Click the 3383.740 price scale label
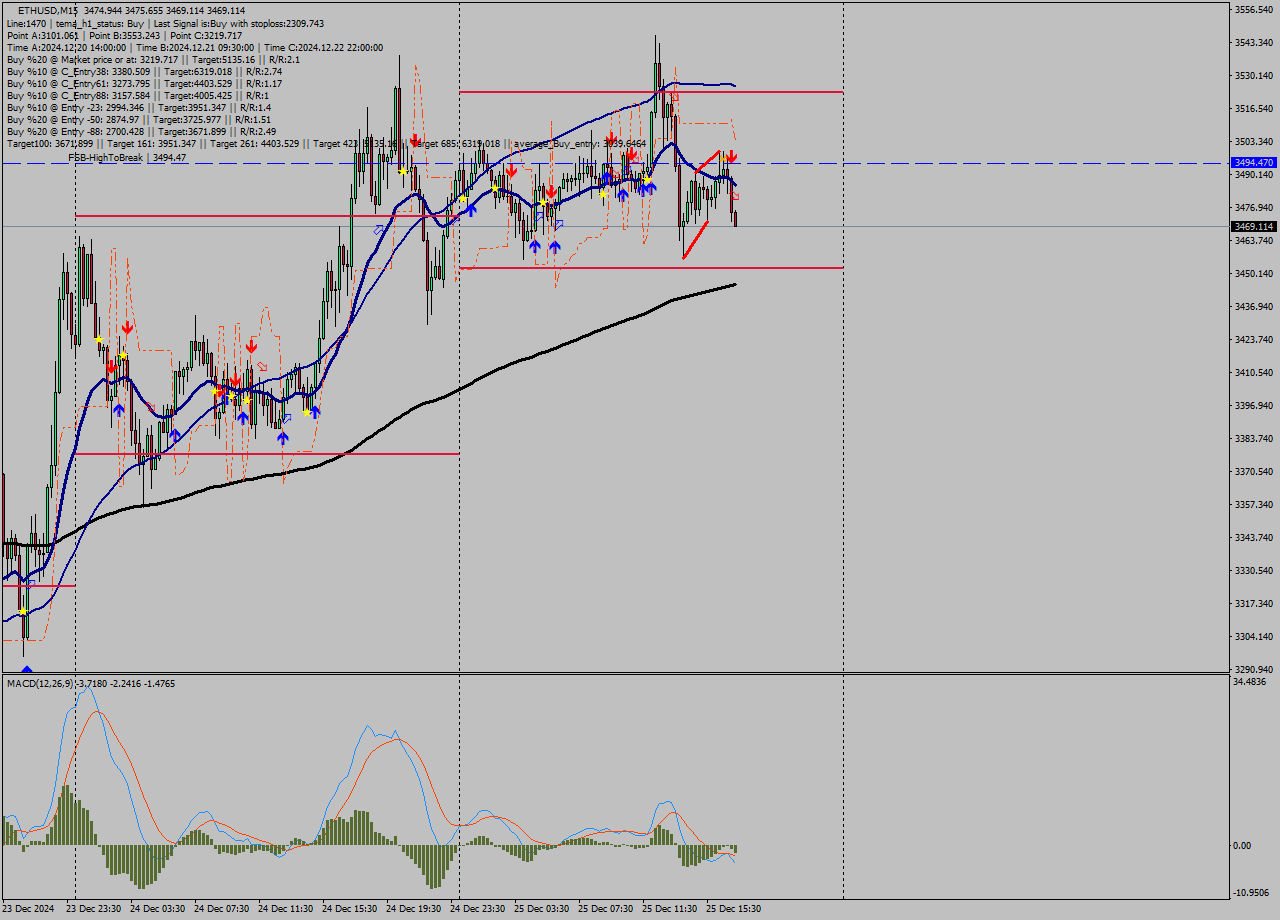This screenshot has height=920, width=1280. (x=1254, y=438)
